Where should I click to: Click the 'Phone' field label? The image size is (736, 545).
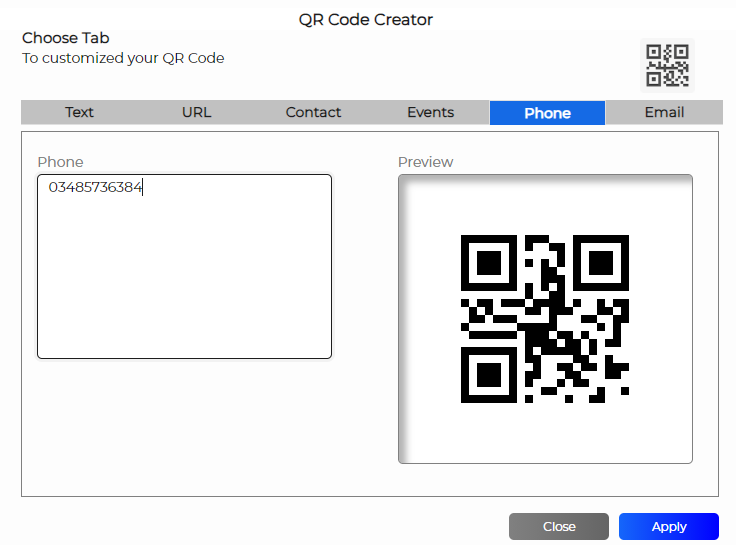pos(61,162)
